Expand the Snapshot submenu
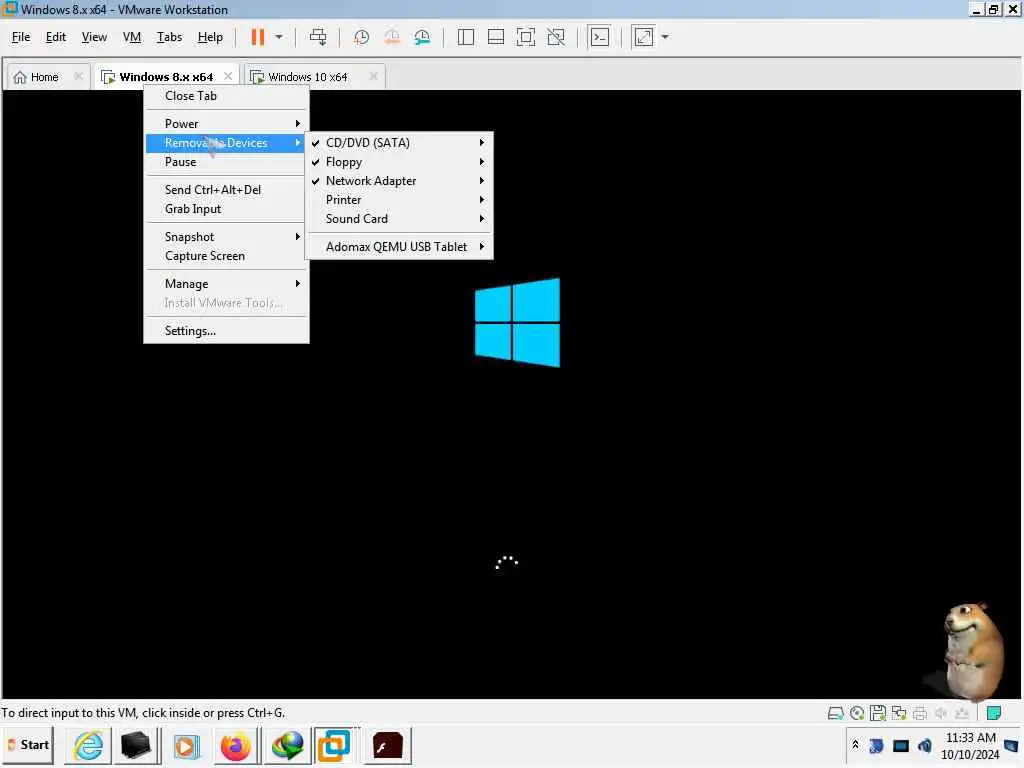Viewport: 1024px width, 768px height. [x=226, y=236]
